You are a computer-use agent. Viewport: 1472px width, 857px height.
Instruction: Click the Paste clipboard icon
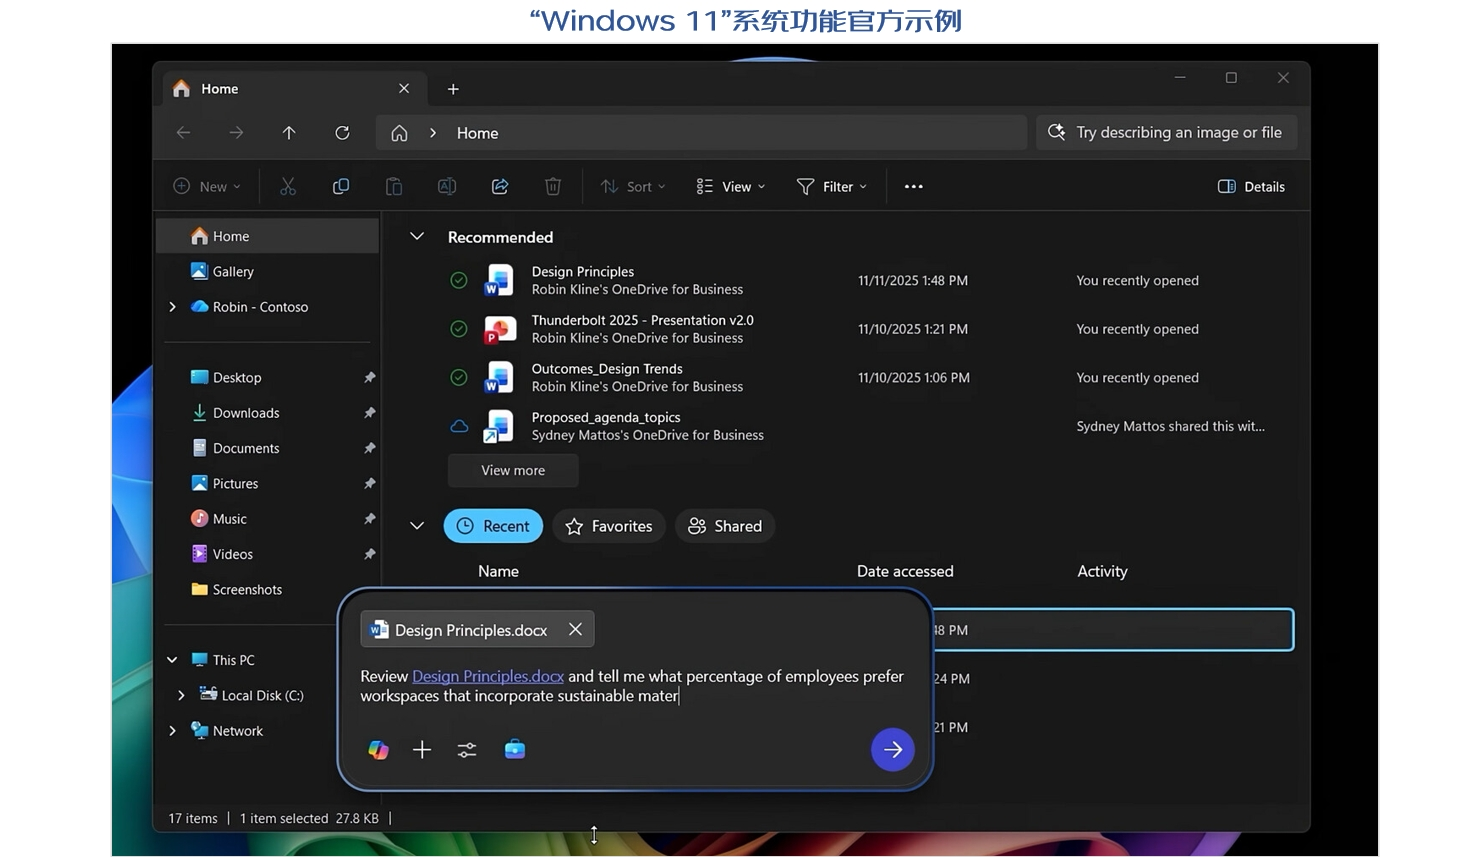[x=394, y=186]
